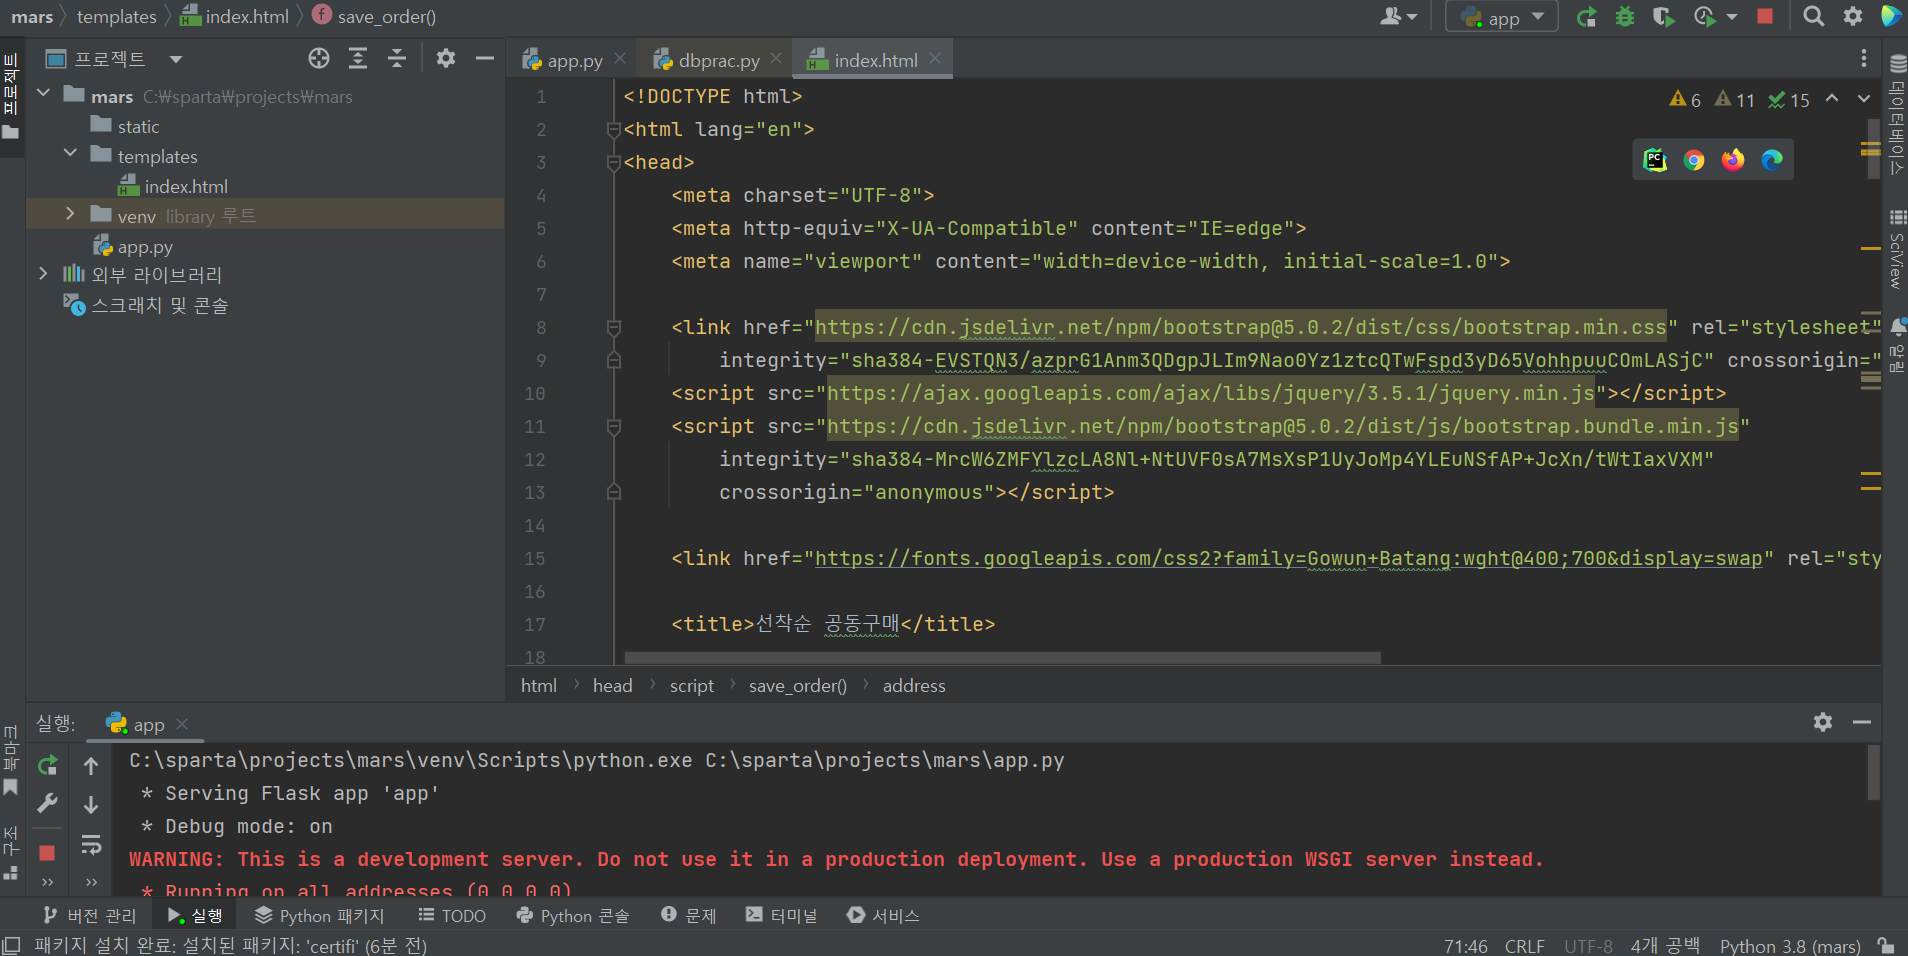Close the dbprac.py tab
The image size is (1908, 956).
tap(776, 59)
